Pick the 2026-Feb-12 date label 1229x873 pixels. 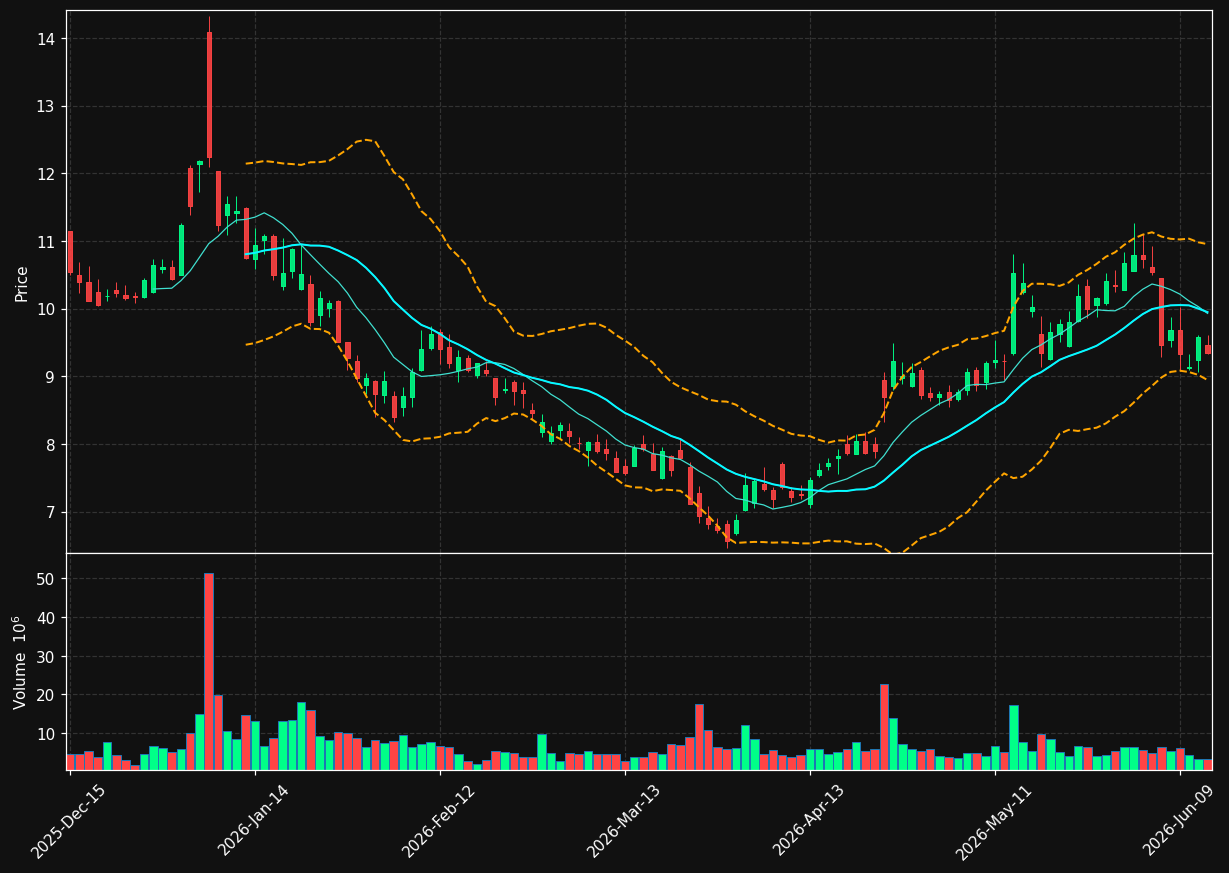[439, 821]
